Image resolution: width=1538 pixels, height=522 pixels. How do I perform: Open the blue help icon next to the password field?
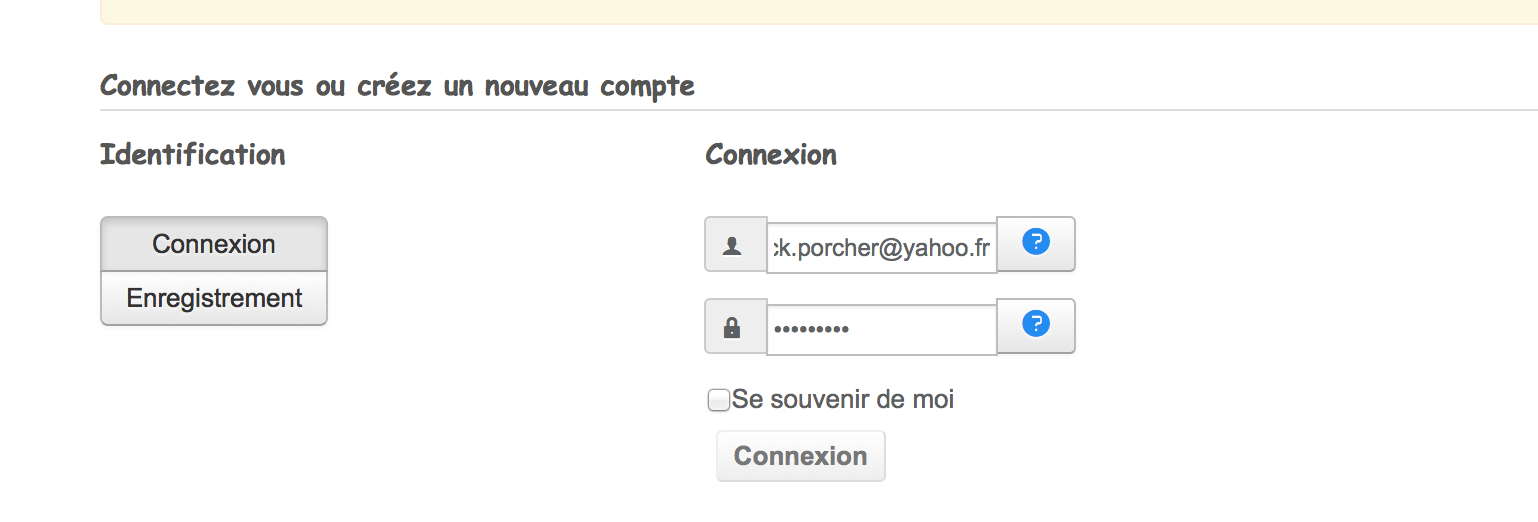(1036, 324)
